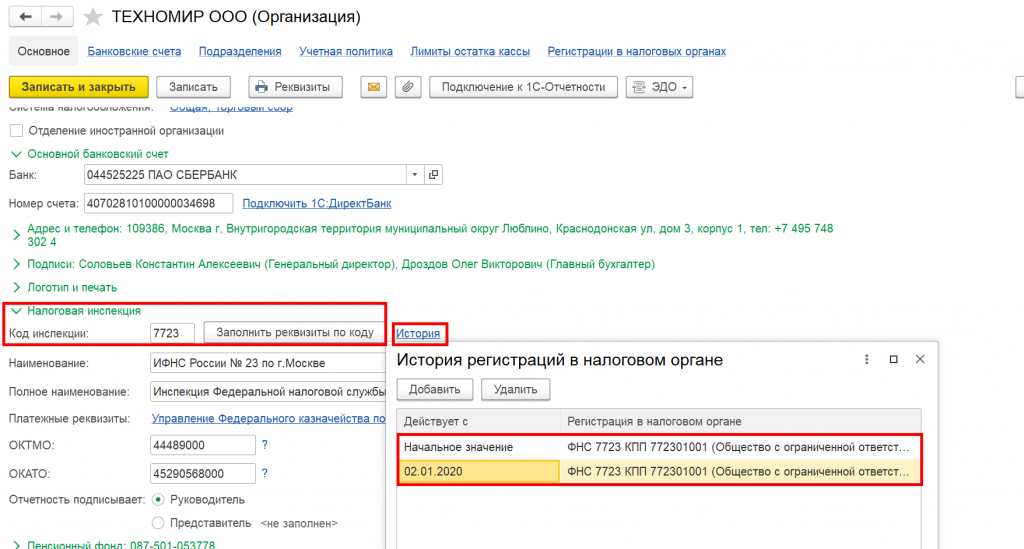Click the Наименование field of tax inspection

click(x=268, y=363)
